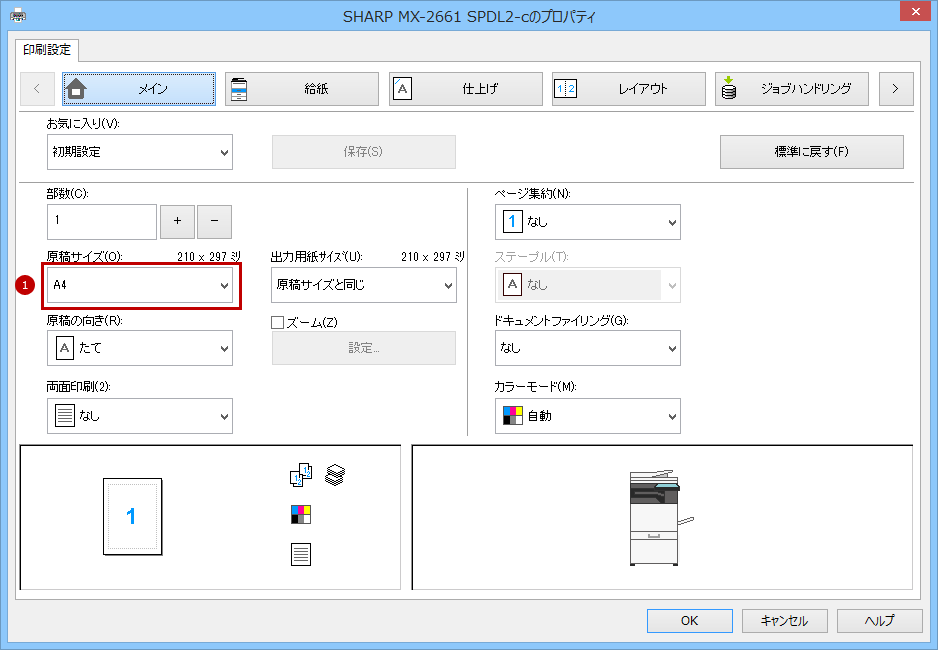This screenshot has width=938, height=650.
Task: Click the left arrow tab scroller
Action: coord(37,89)
